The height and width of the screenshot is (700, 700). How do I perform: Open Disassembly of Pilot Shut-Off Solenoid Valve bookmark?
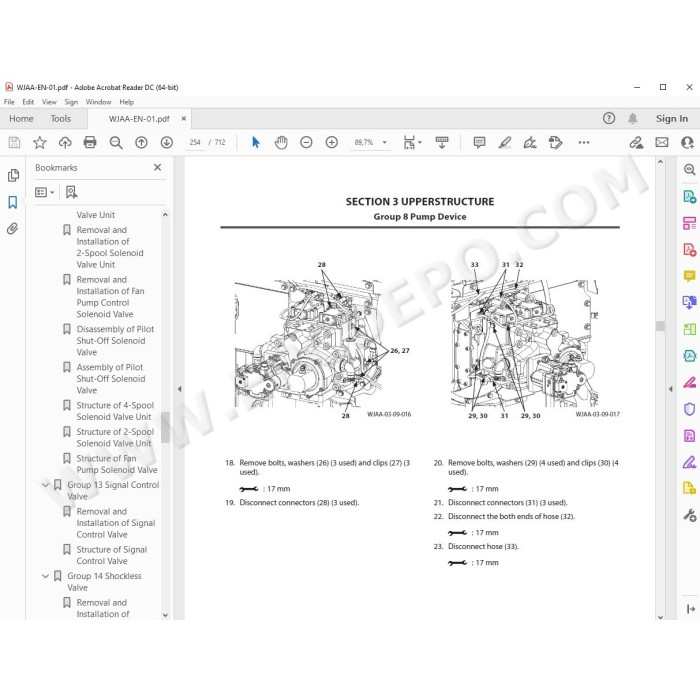[x=115, y=341]
